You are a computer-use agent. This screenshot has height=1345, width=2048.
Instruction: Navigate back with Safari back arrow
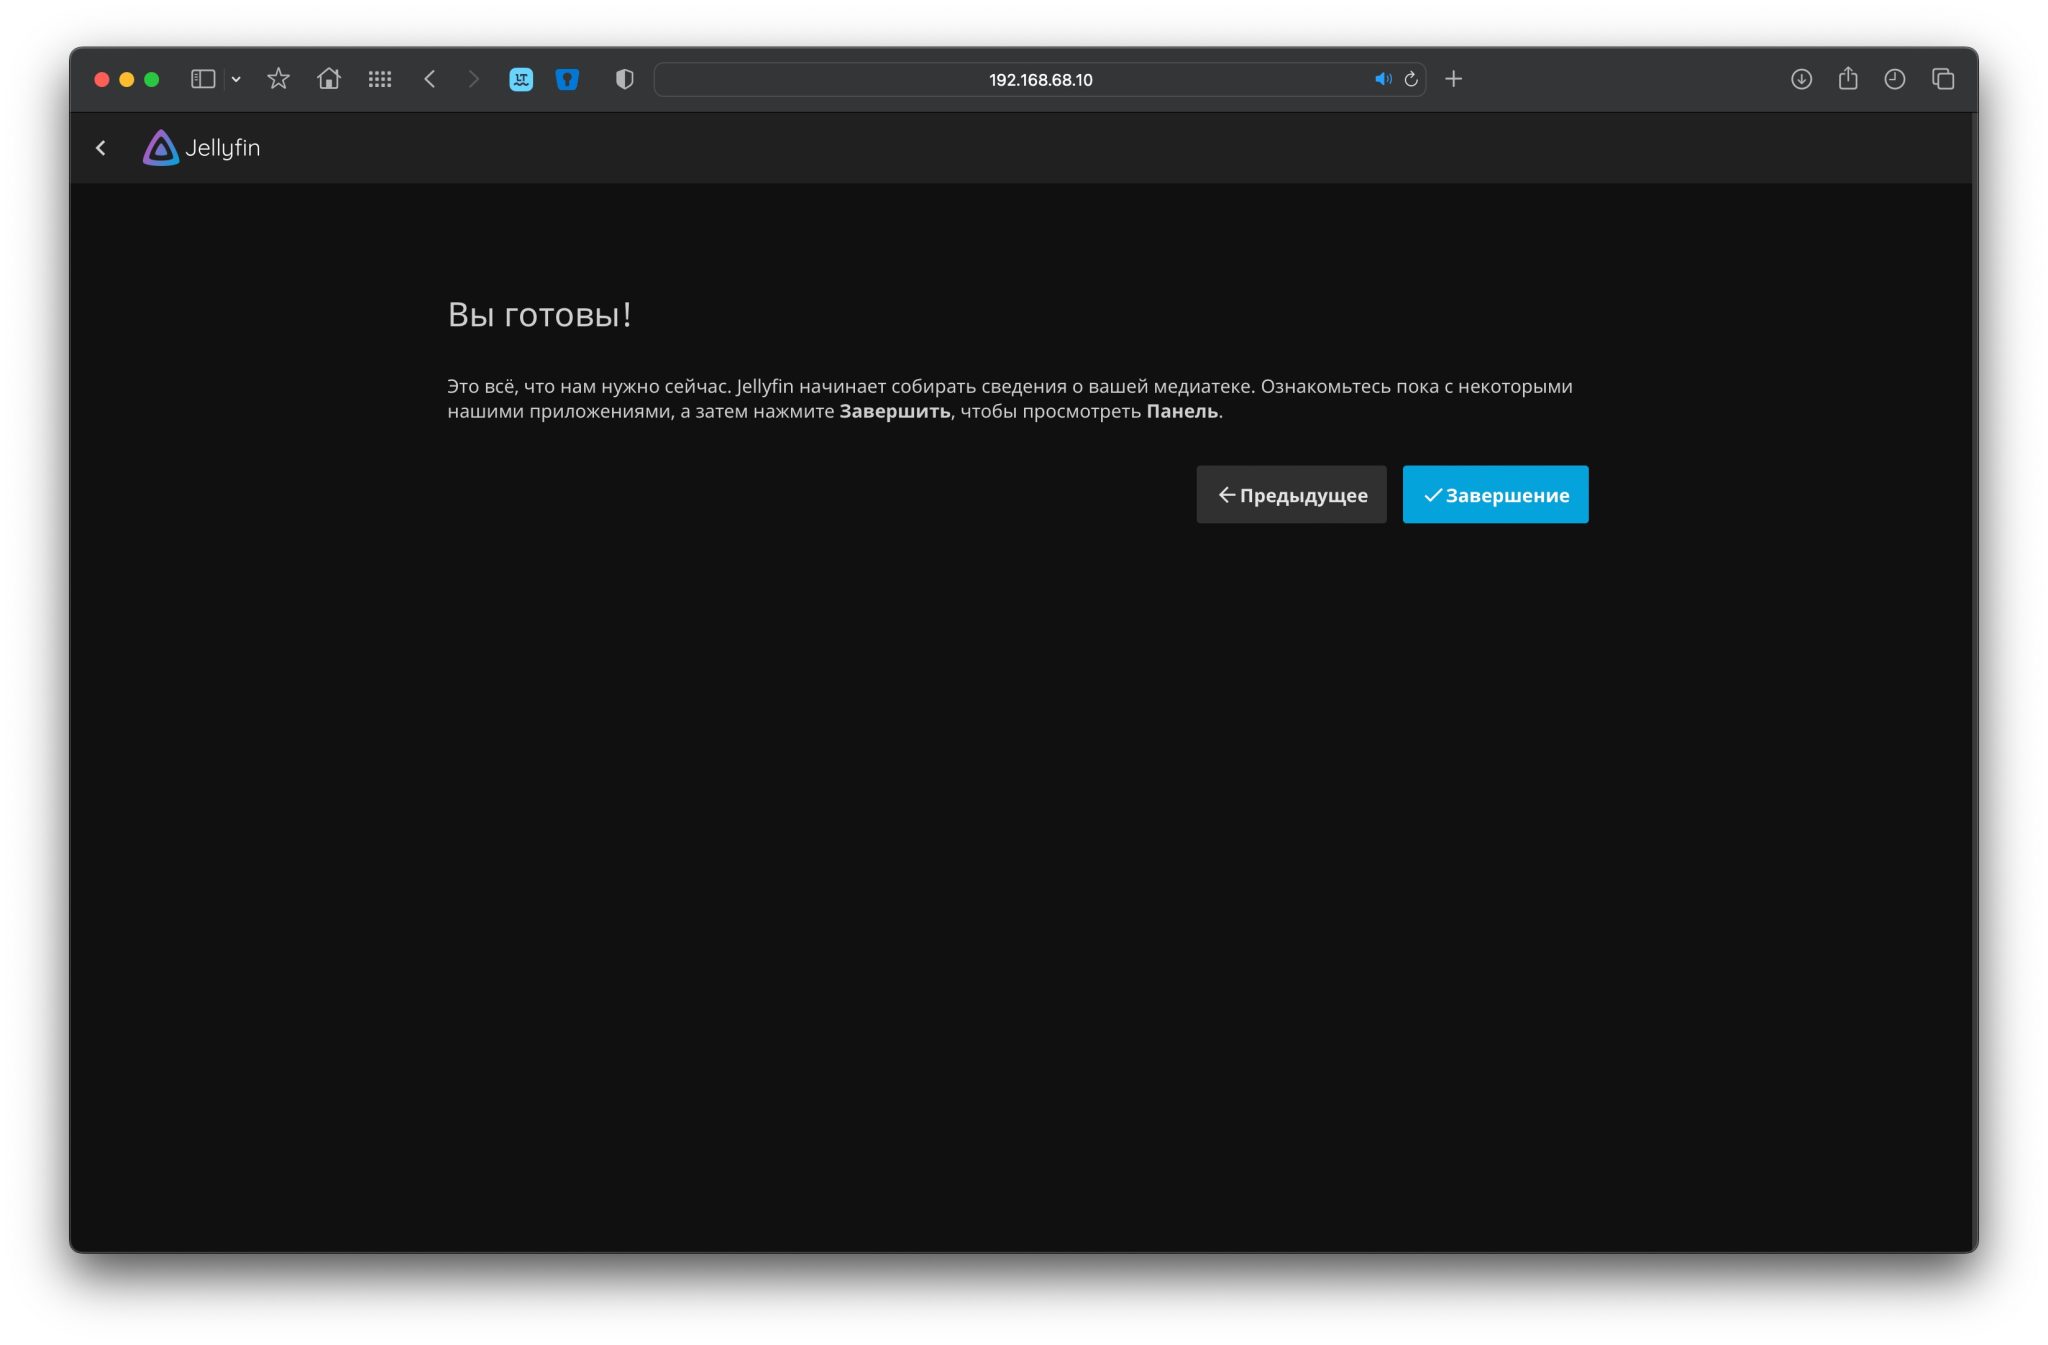point(430,79)
